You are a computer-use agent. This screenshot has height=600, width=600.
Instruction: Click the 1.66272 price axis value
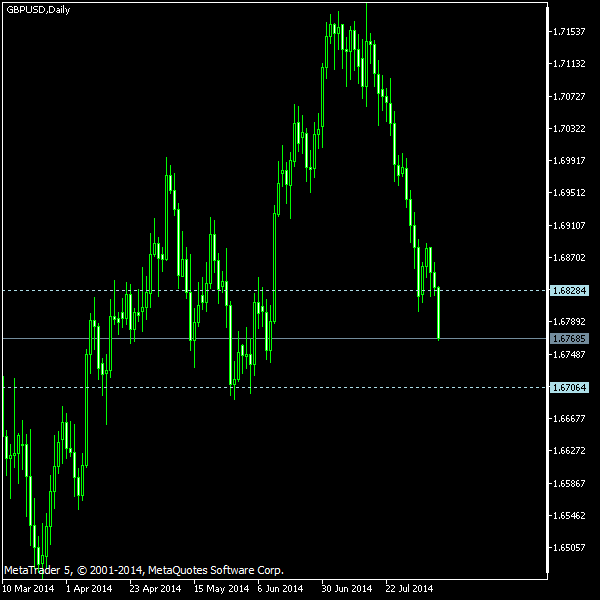coord(569,451)
